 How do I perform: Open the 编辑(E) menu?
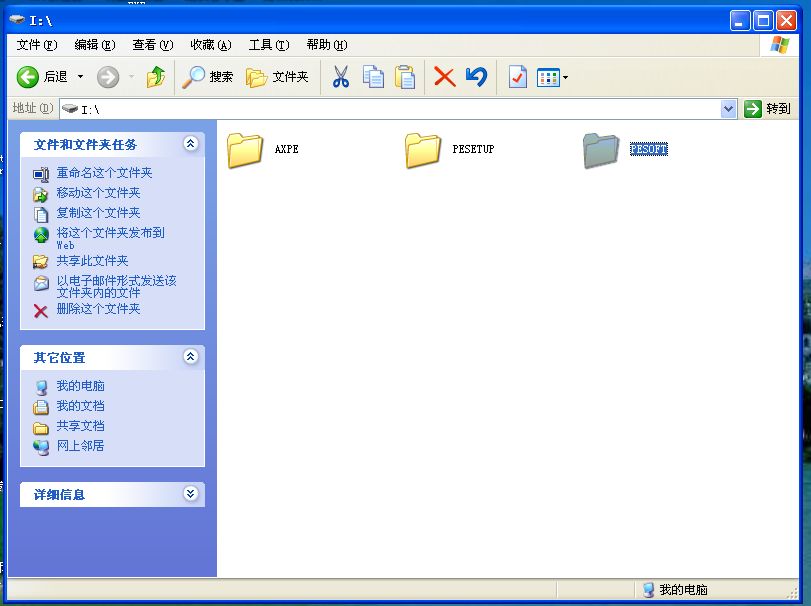coord(95,45)
